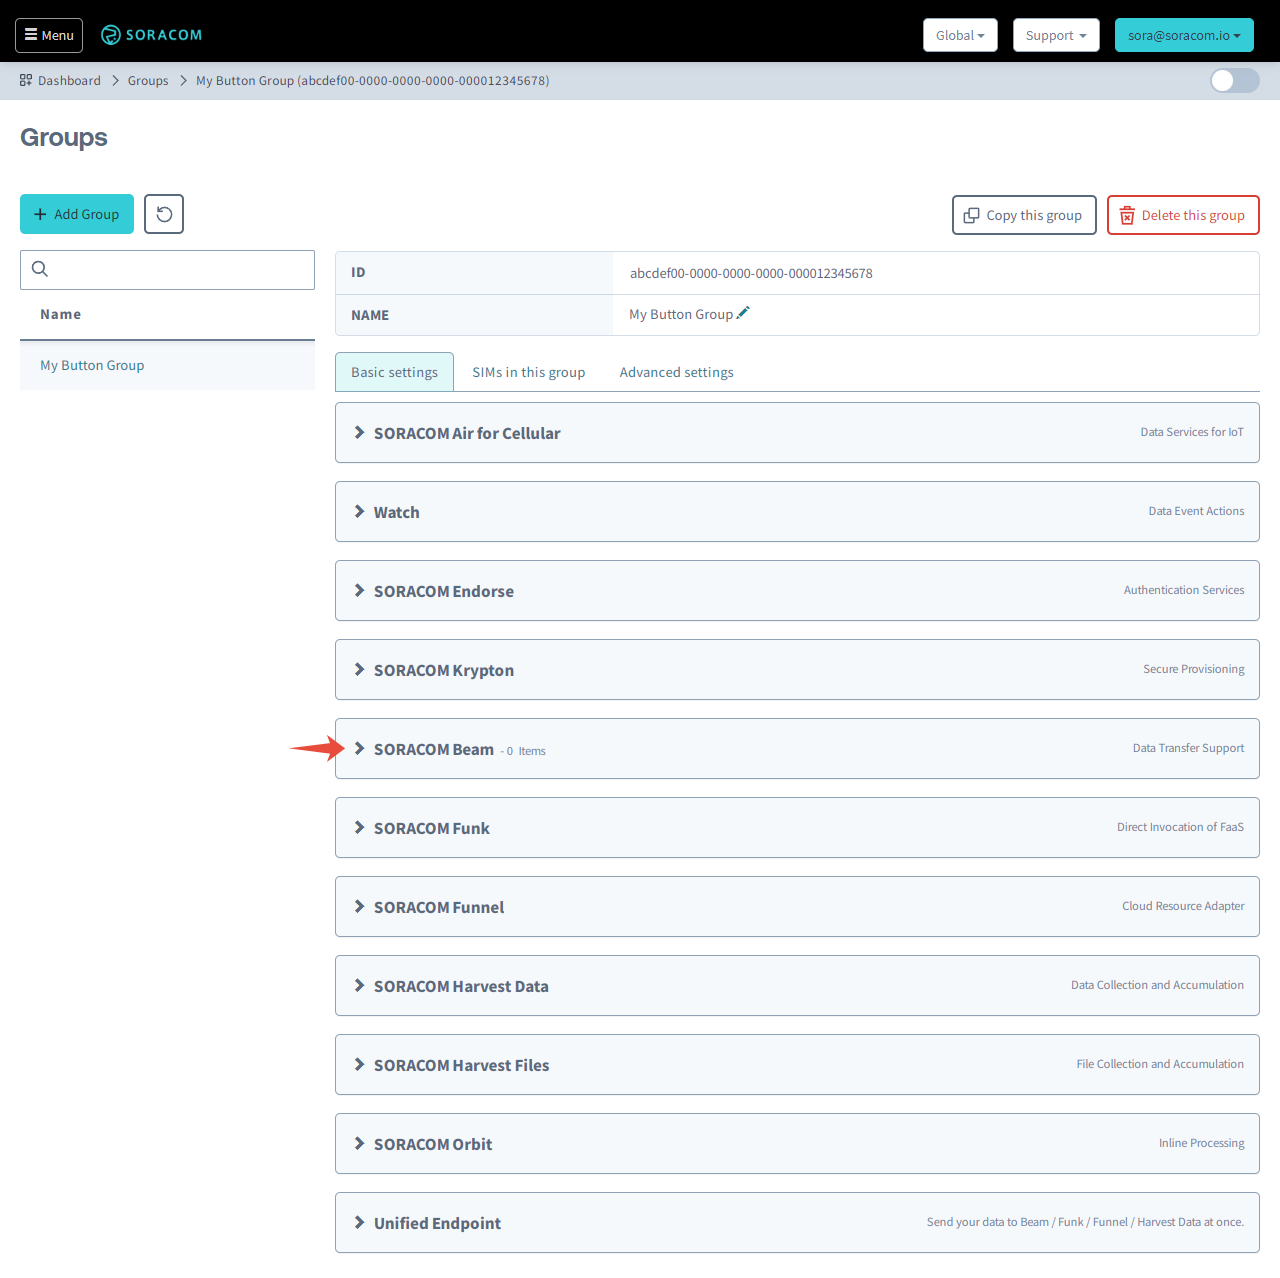Expand SORACOM Funk section
This screenshot has height=1278, width=1280.
click(x=797, y=828)
